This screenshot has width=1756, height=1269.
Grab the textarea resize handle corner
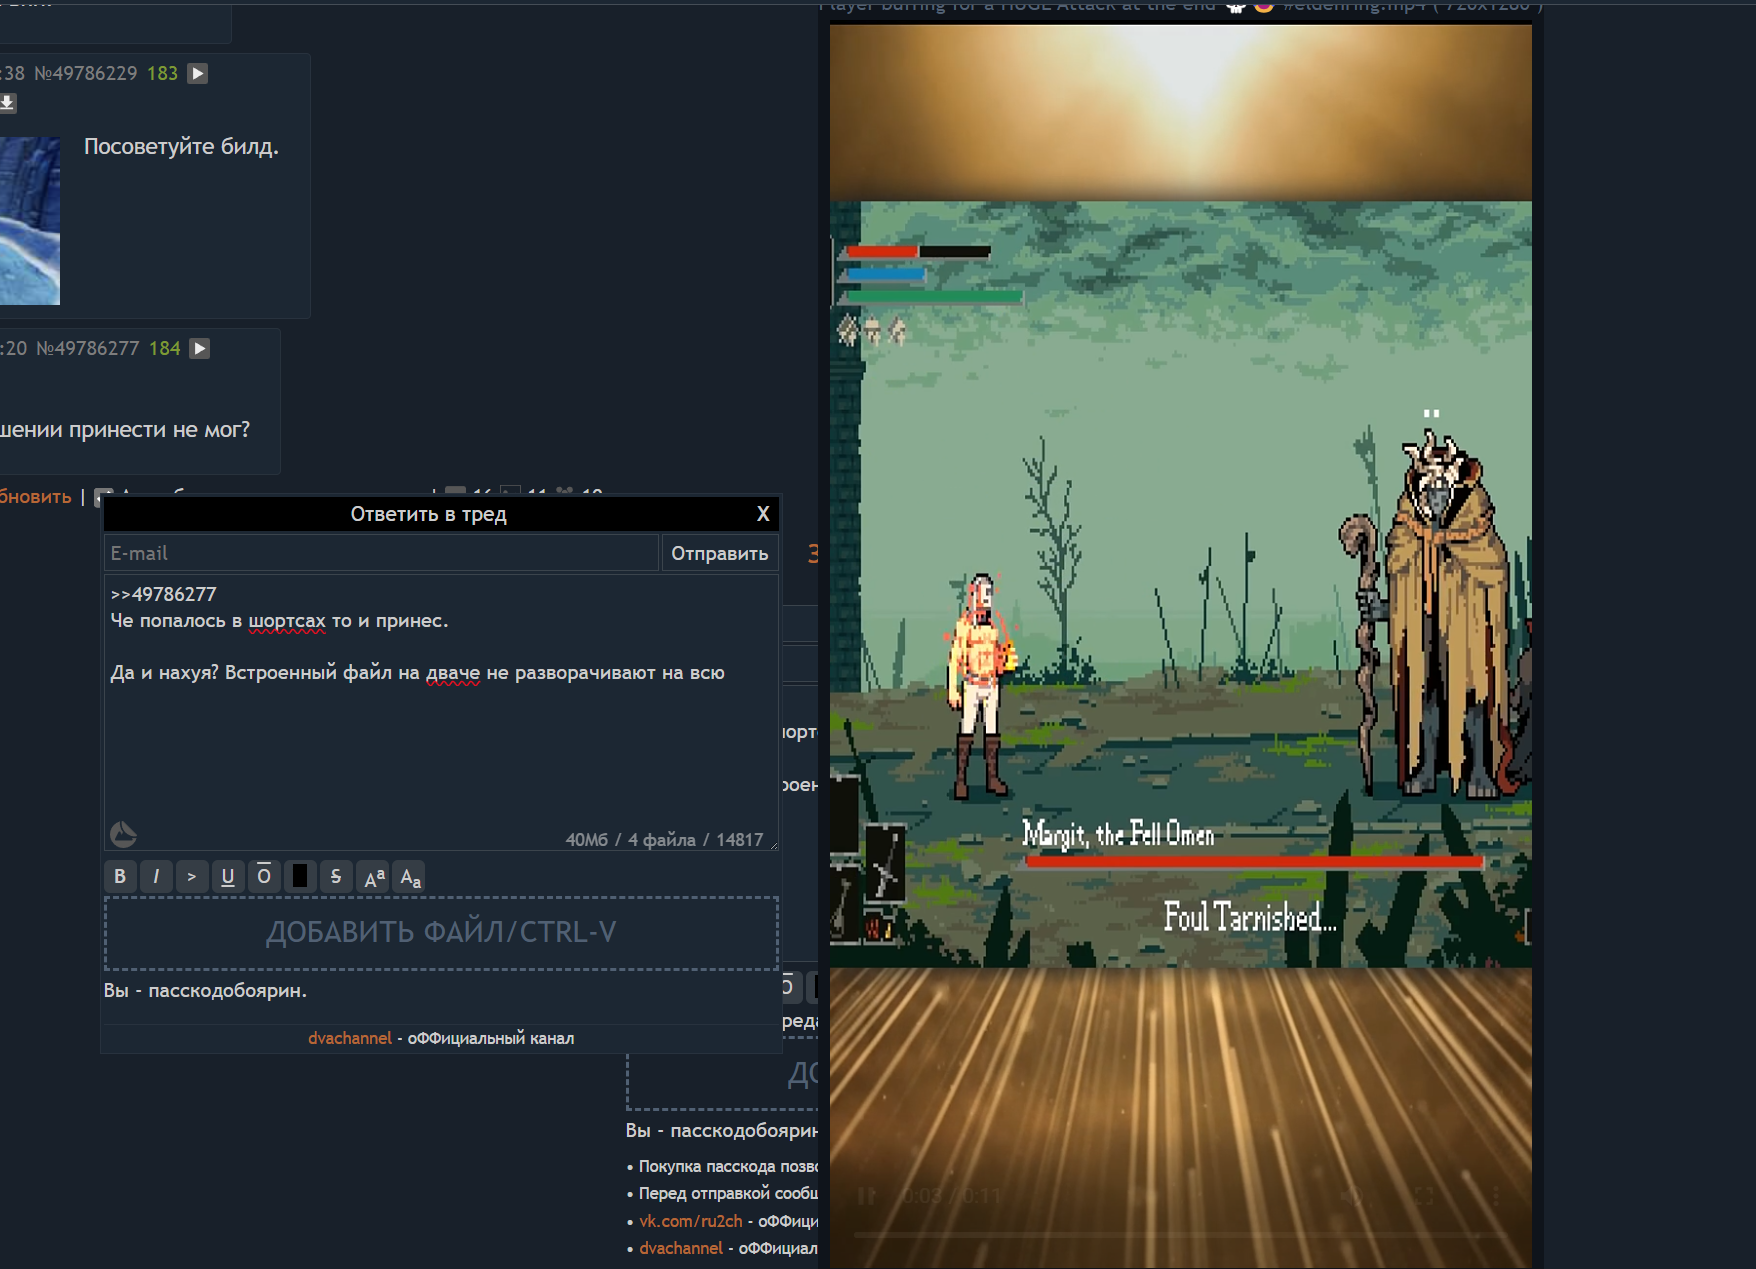(x=773, y=845)
